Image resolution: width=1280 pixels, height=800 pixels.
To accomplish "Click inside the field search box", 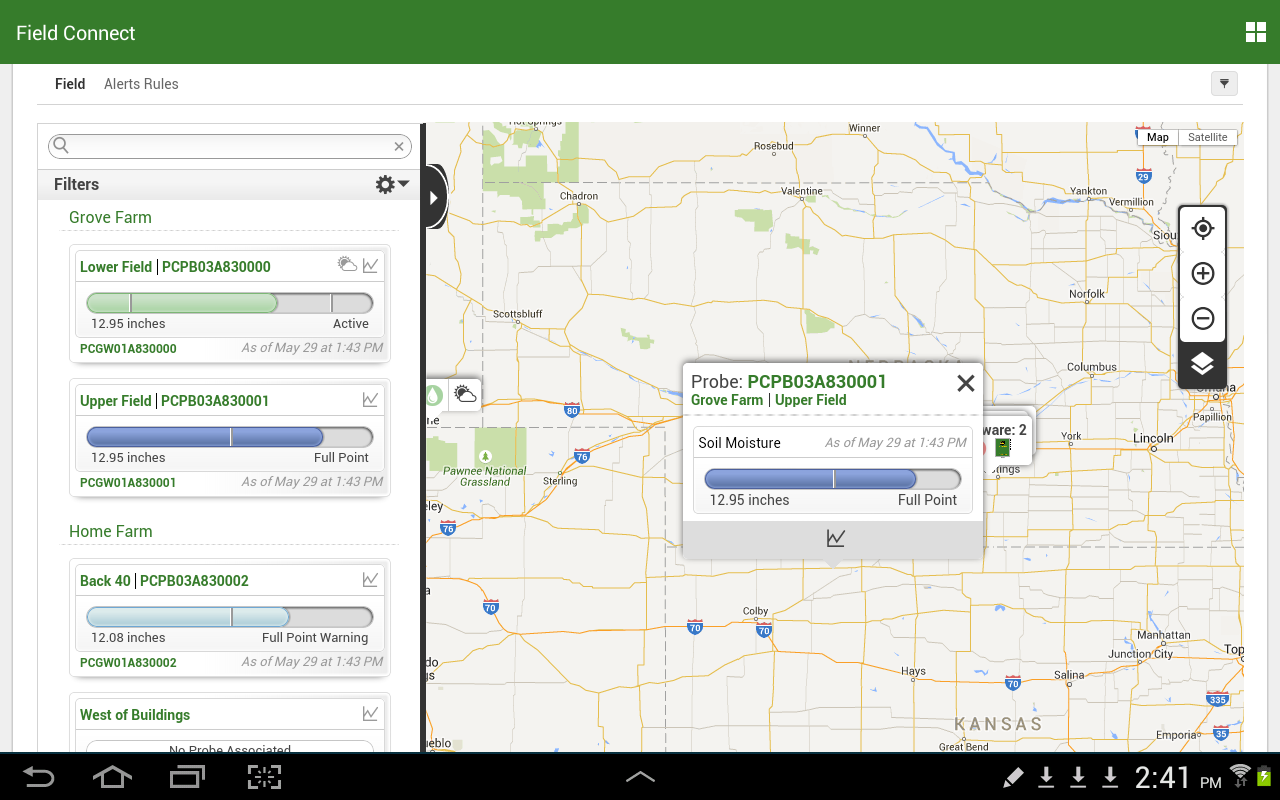I will tap(230, 146).
